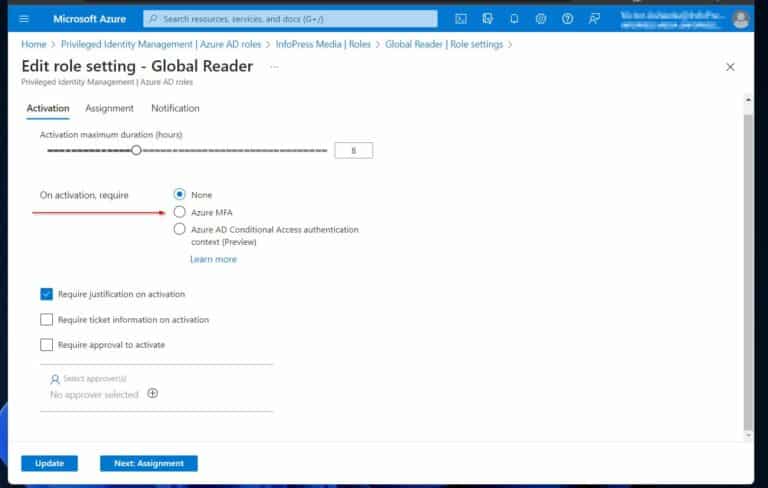Switch to the Activation tab
Image resolution: width=768 pixels, height=488 pixels.
coord(48,108)
